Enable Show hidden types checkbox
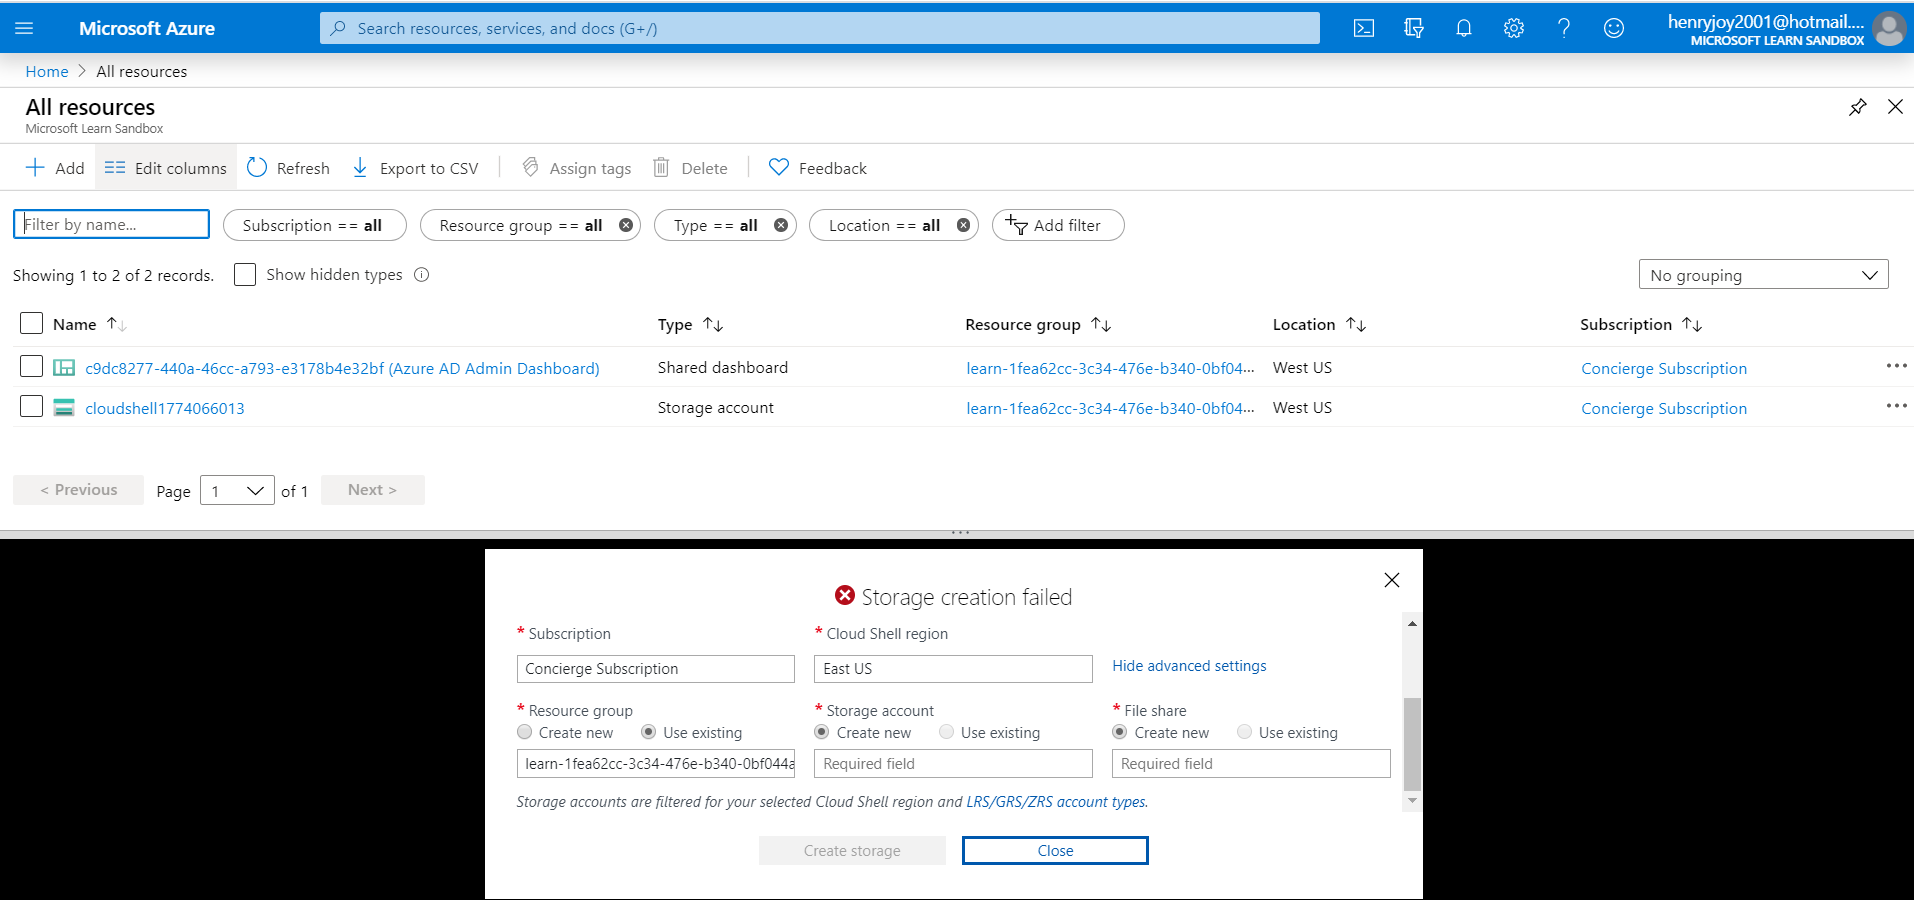The height and width of the screenshot is (900, 1914). pyautogui.click(x=245, y=274)
